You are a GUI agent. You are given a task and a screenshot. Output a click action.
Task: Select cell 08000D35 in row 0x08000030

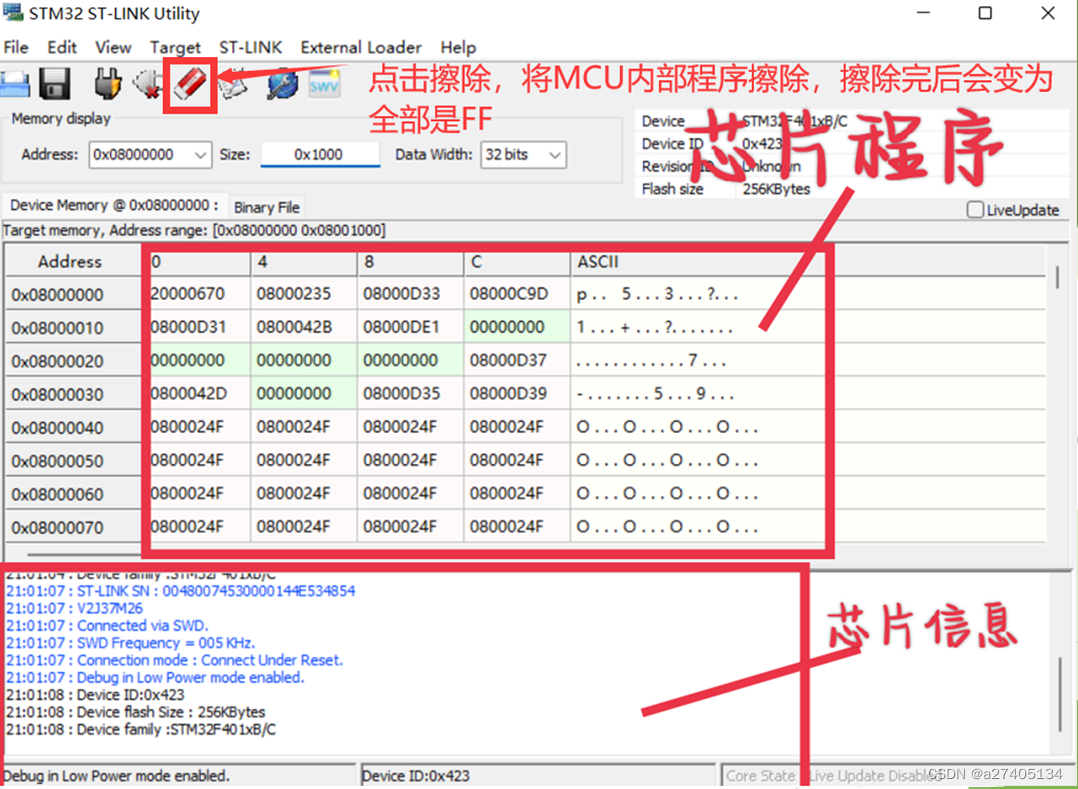[x=410, y=394]
